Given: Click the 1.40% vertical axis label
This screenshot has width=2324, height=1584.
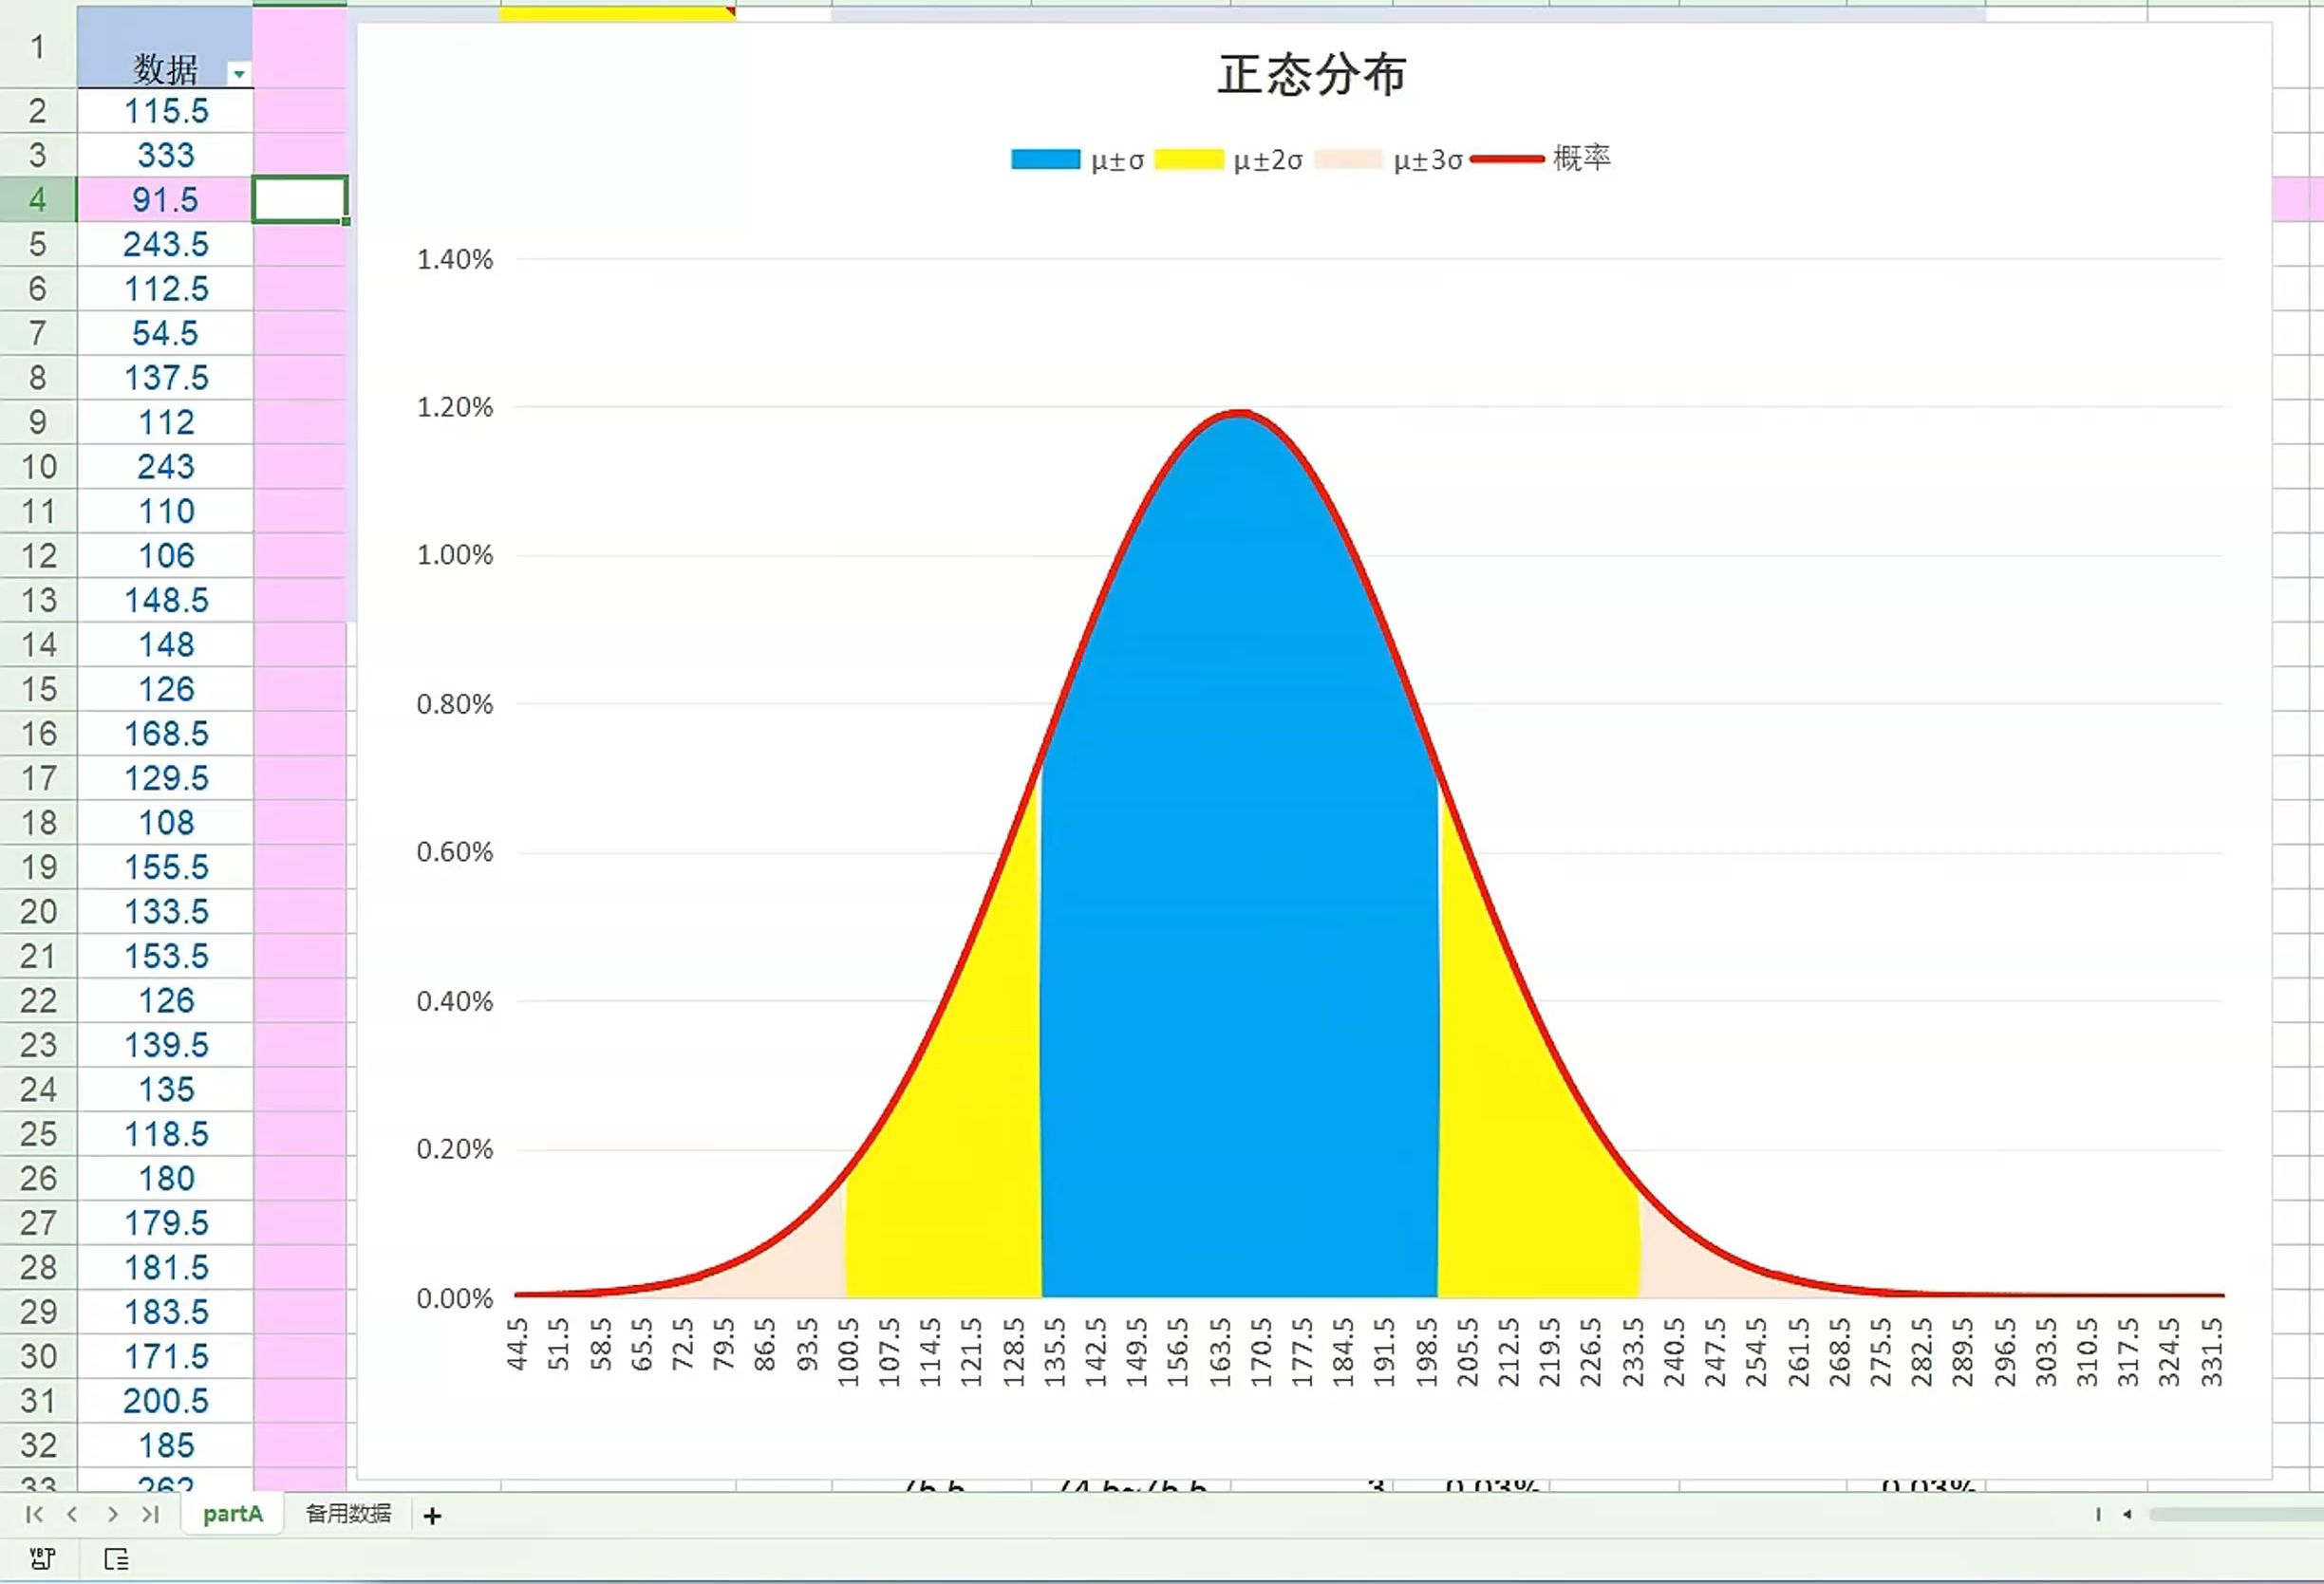Looking at the screenshot, I should [455, 260].
